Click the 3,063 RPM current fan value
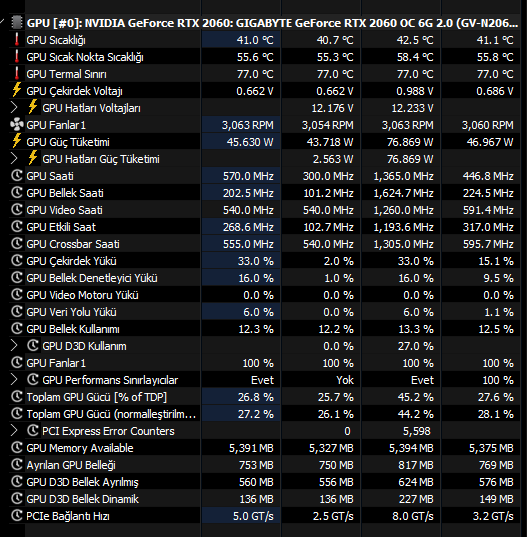 pyautogui.click(x=248, y=125)
